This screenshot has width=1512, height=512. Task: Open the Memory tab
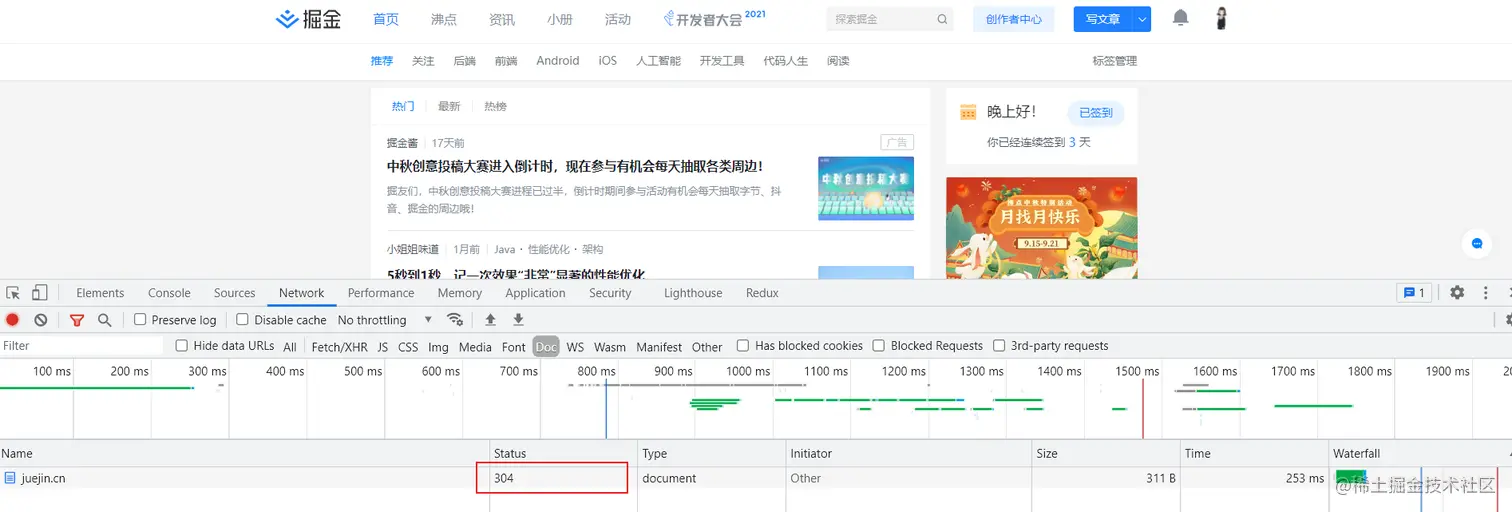click(460, 293)
